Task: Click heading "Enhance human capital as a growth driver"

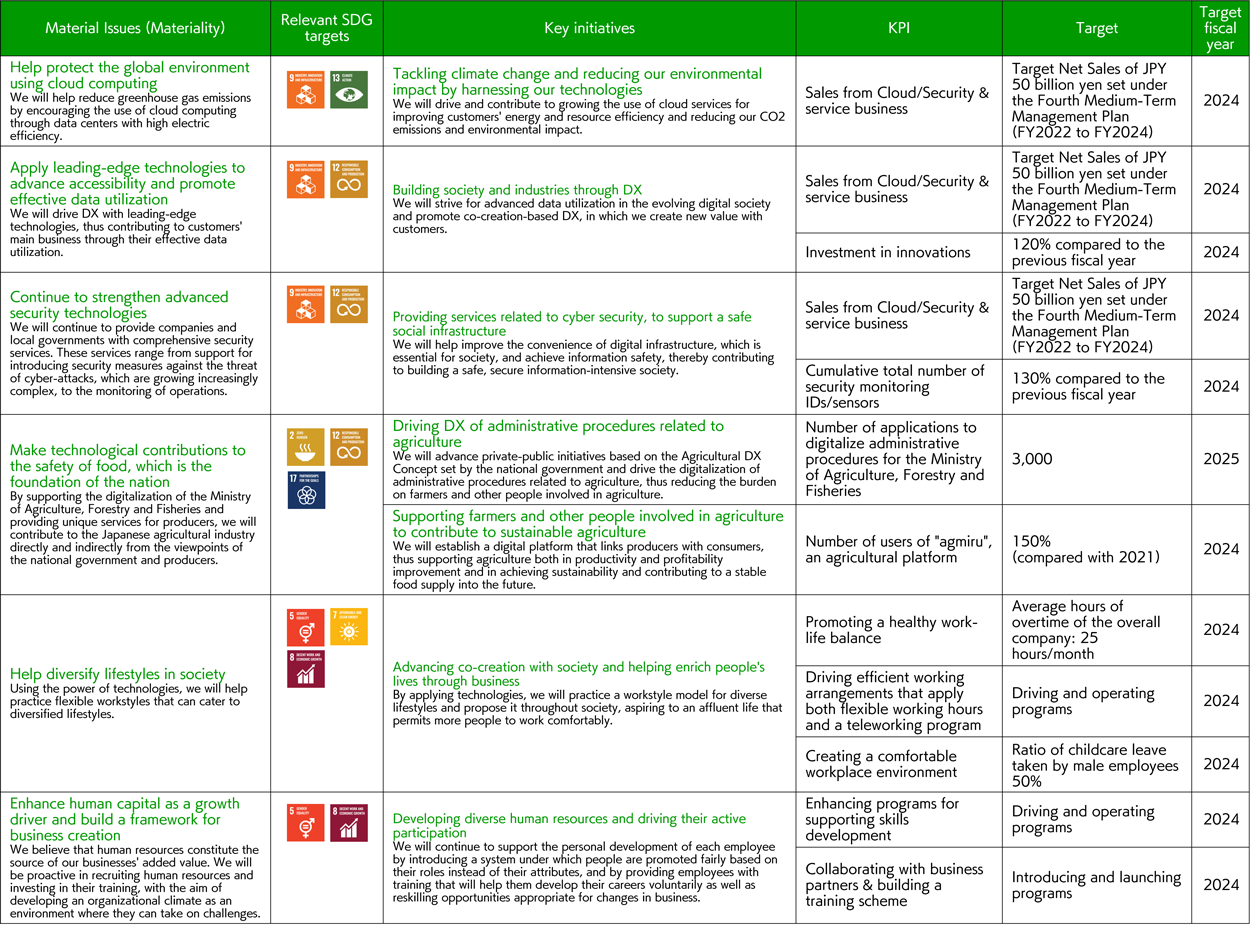Action: tap(125, 819)
